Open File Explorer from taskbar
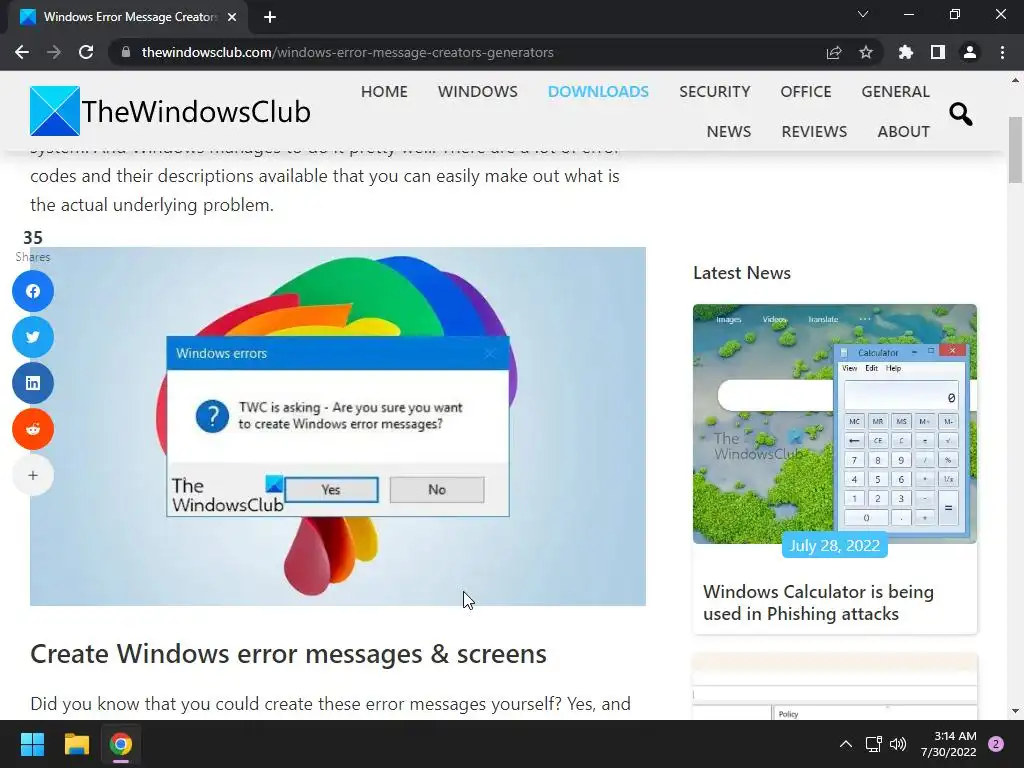This screenshot has width=1024, height=768. pyautogui.click(x=76, y=744)
